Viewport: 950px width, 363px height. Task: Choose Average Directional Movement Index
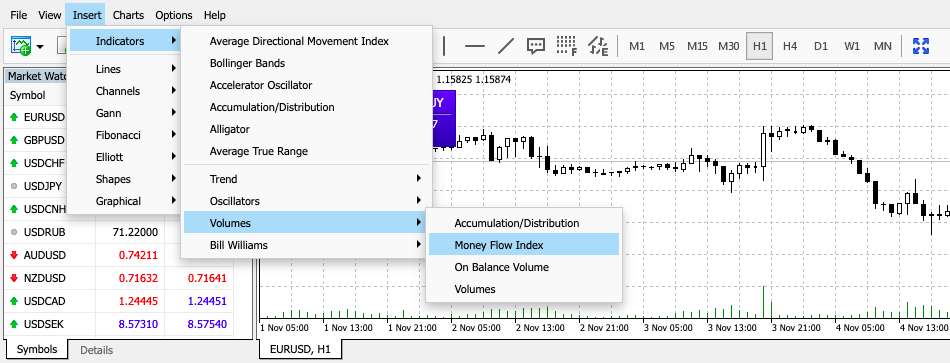307,41
